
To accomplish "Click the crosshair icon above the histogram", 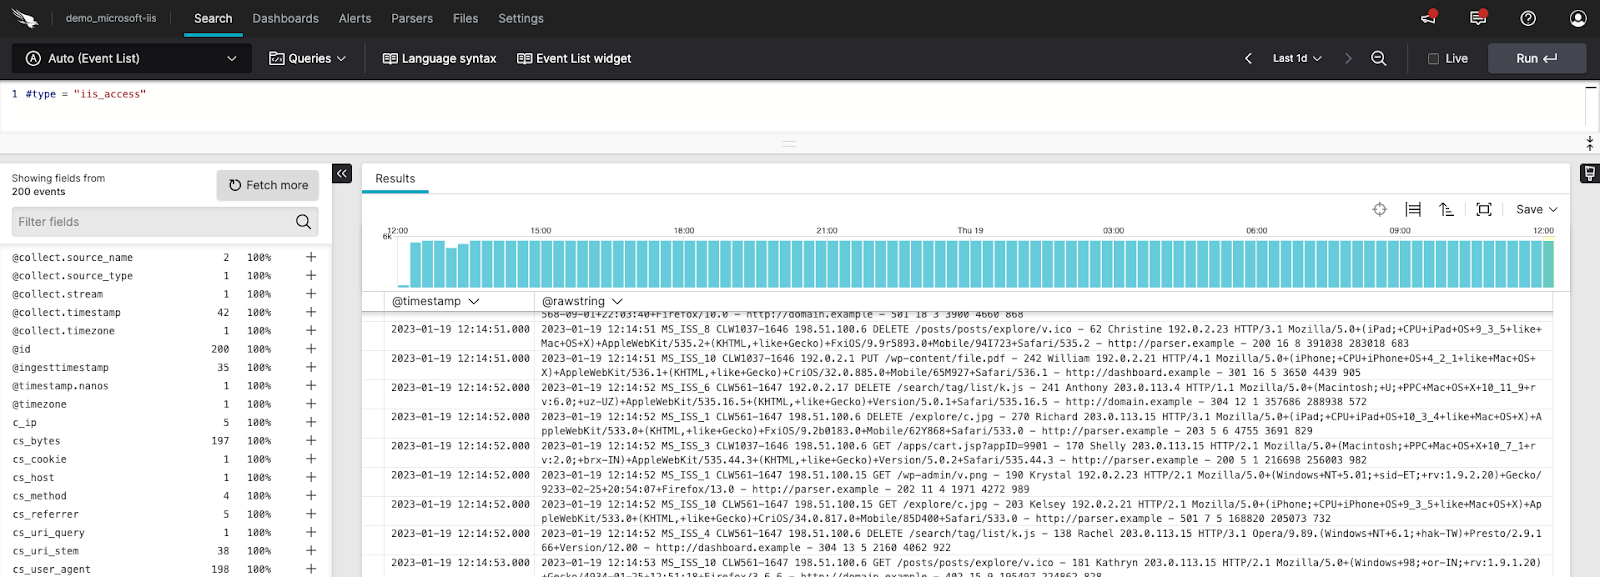I will pyautogui.click(x=1380, y=209).
